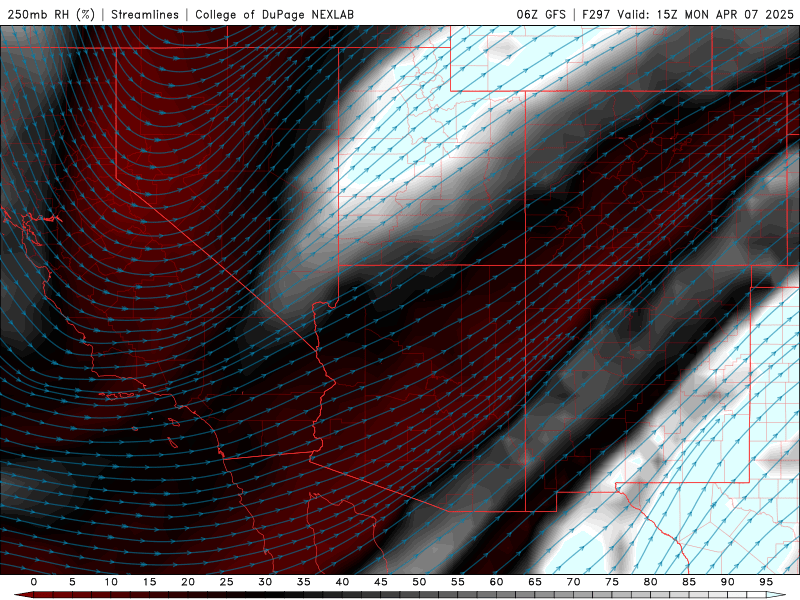Click the 'Streamlines' label in the header
Image resolution: width=800 pixels, height=600 pixels.
145,14
